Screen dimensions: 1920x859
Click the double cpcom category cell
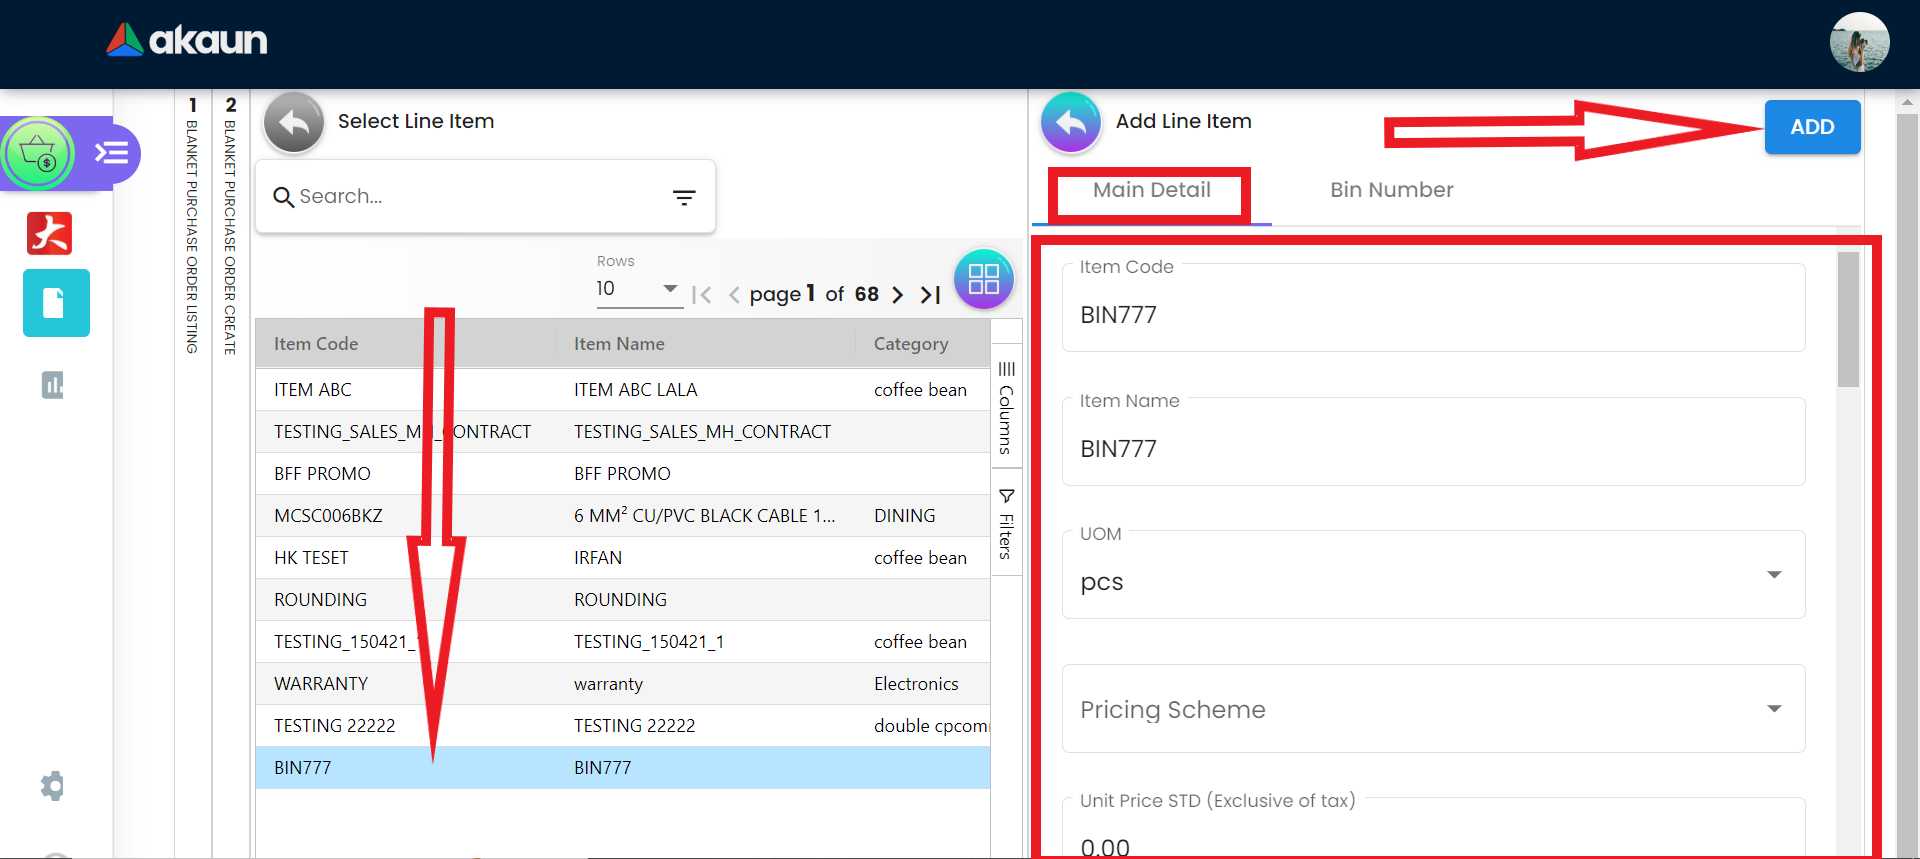[931, 726]
